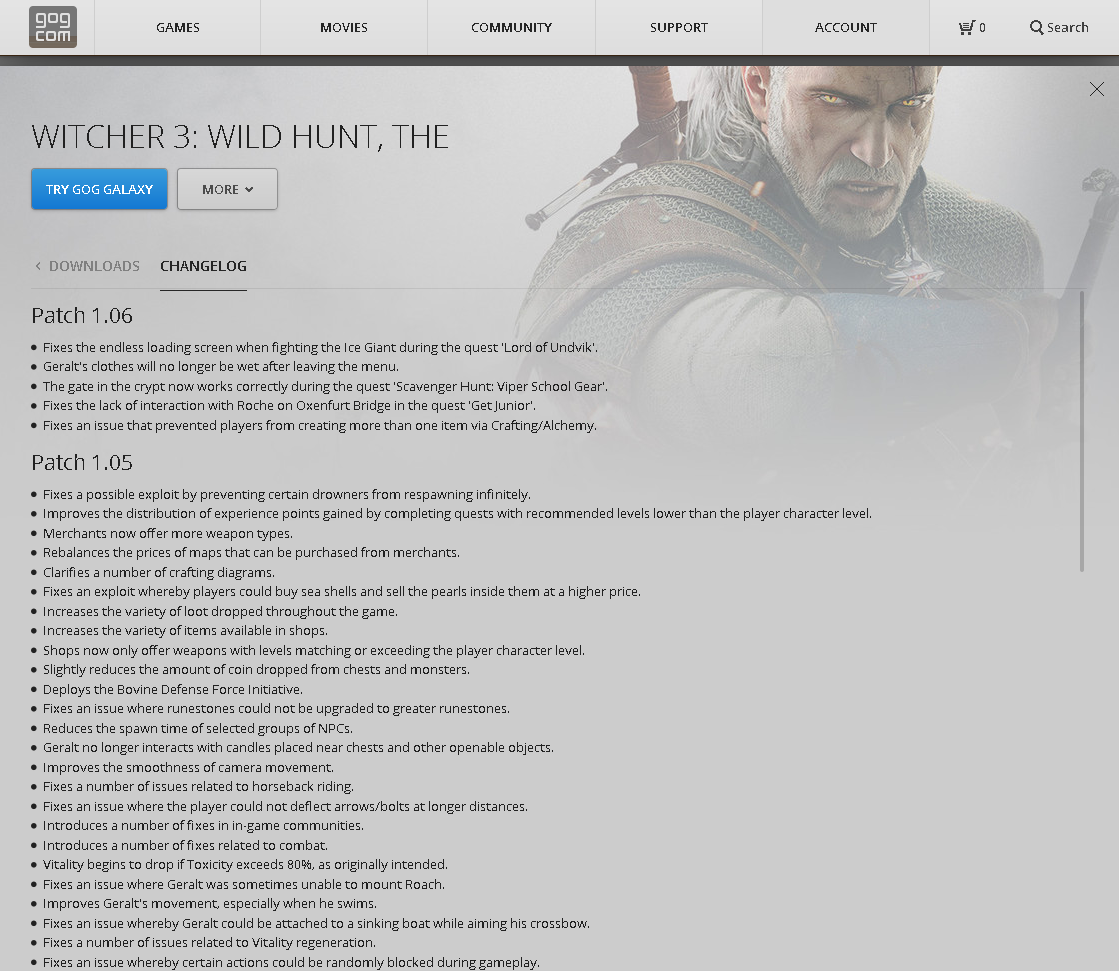Open the ACCOUNT menu

point(846,27)
